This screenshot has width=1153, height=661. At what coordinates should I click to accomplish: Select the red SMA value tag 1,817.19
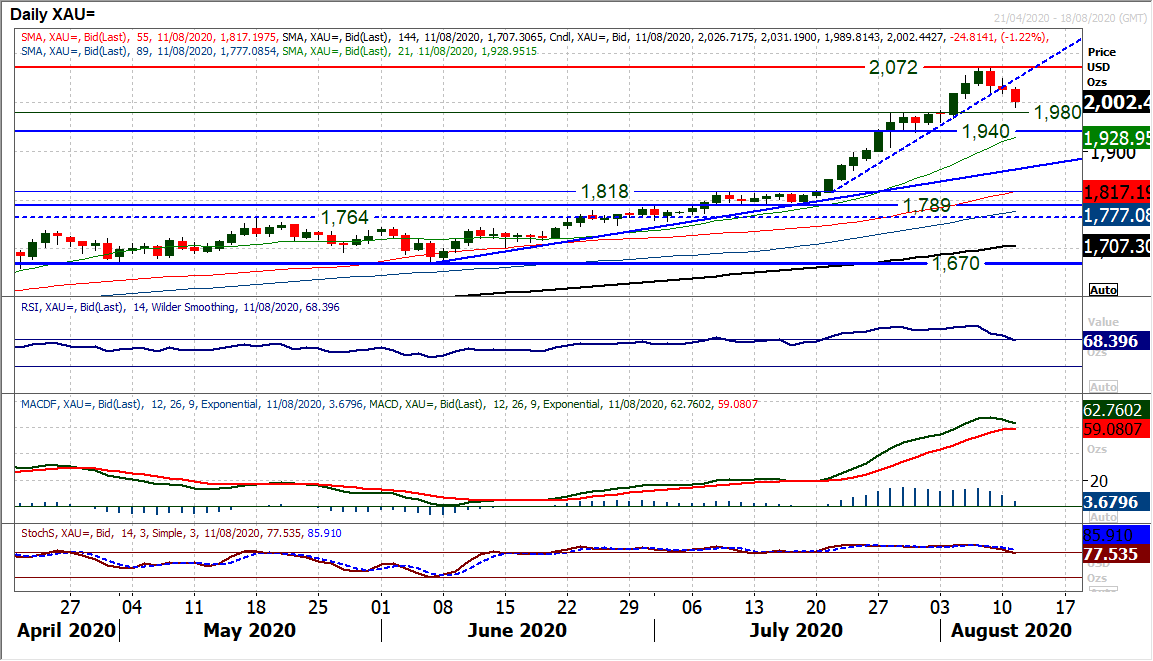coord(1117,191)
